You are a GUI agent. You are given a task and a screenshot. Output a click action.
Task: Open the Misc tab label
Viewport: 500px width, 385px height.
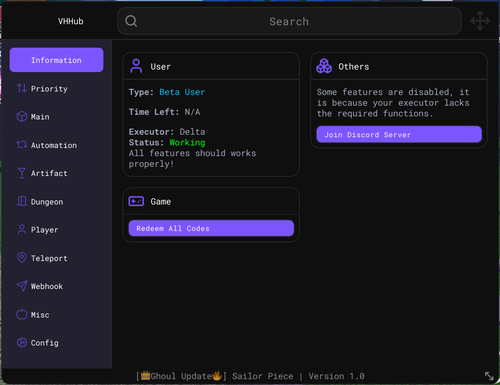pyautogui.click(x=40, y=315)
